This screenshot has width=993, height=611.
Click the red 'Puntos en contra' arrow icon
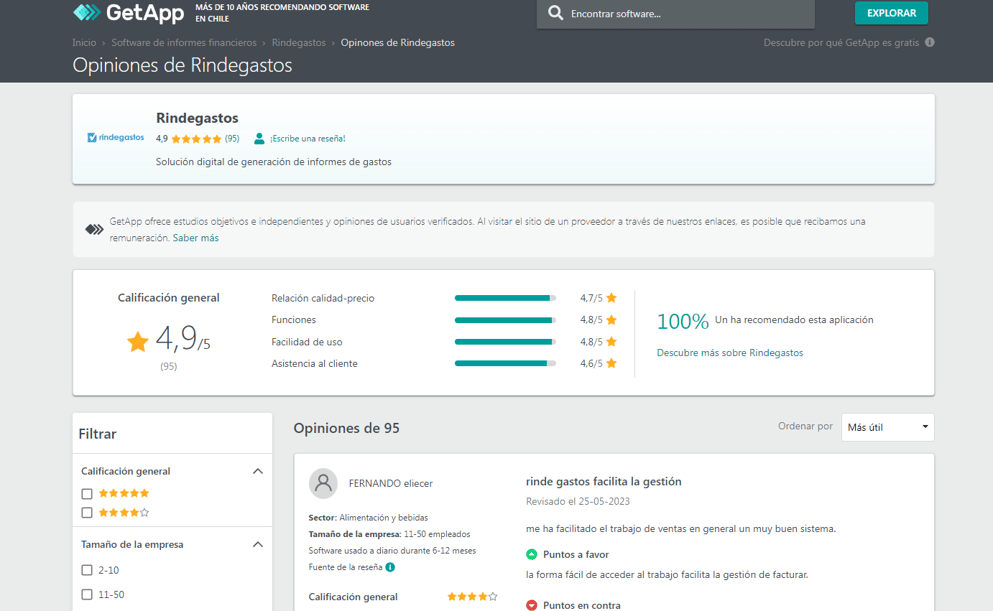click(x=531, y=604)
